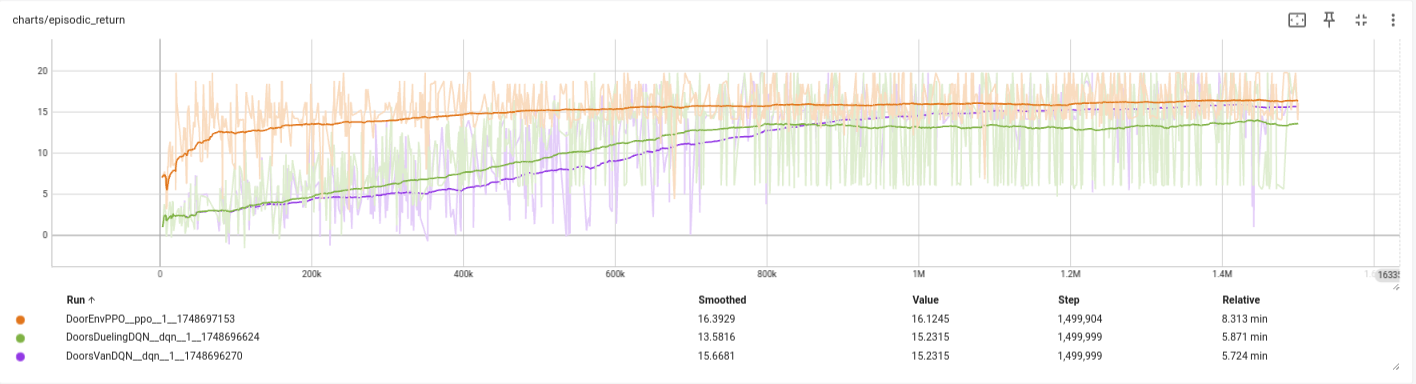Click the green color dot for DoorsDuelingDQN
Screen dimensions: 1416x384
(21, 337)
